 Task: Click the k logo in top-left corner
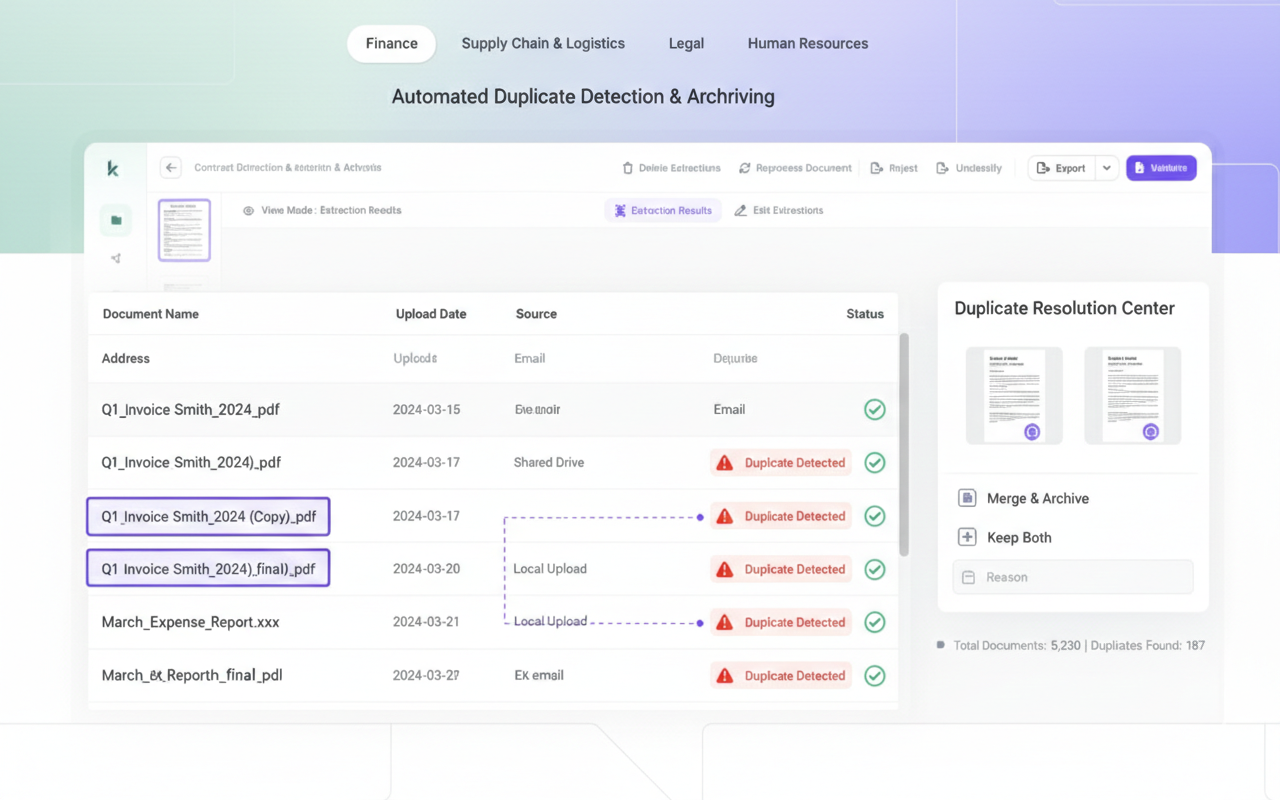(x=113, y=169)
